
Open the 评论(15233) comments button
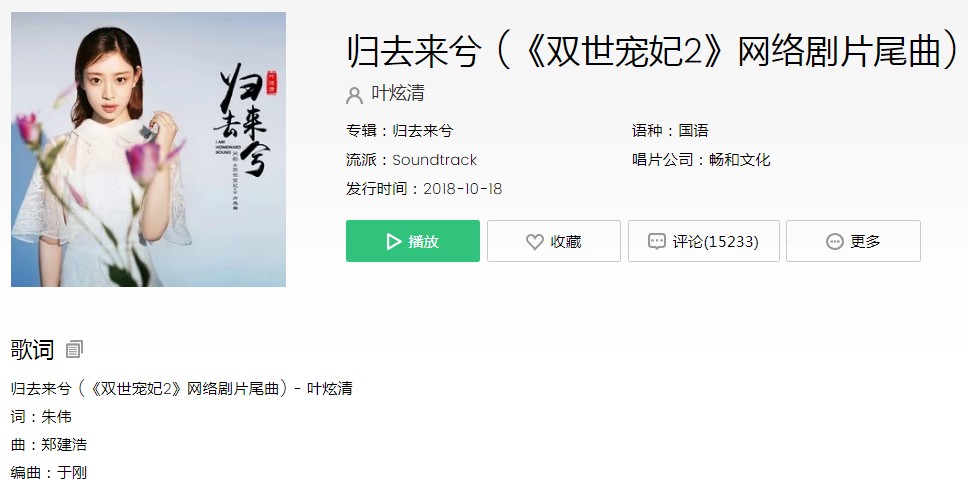click(x=704, y=241)
